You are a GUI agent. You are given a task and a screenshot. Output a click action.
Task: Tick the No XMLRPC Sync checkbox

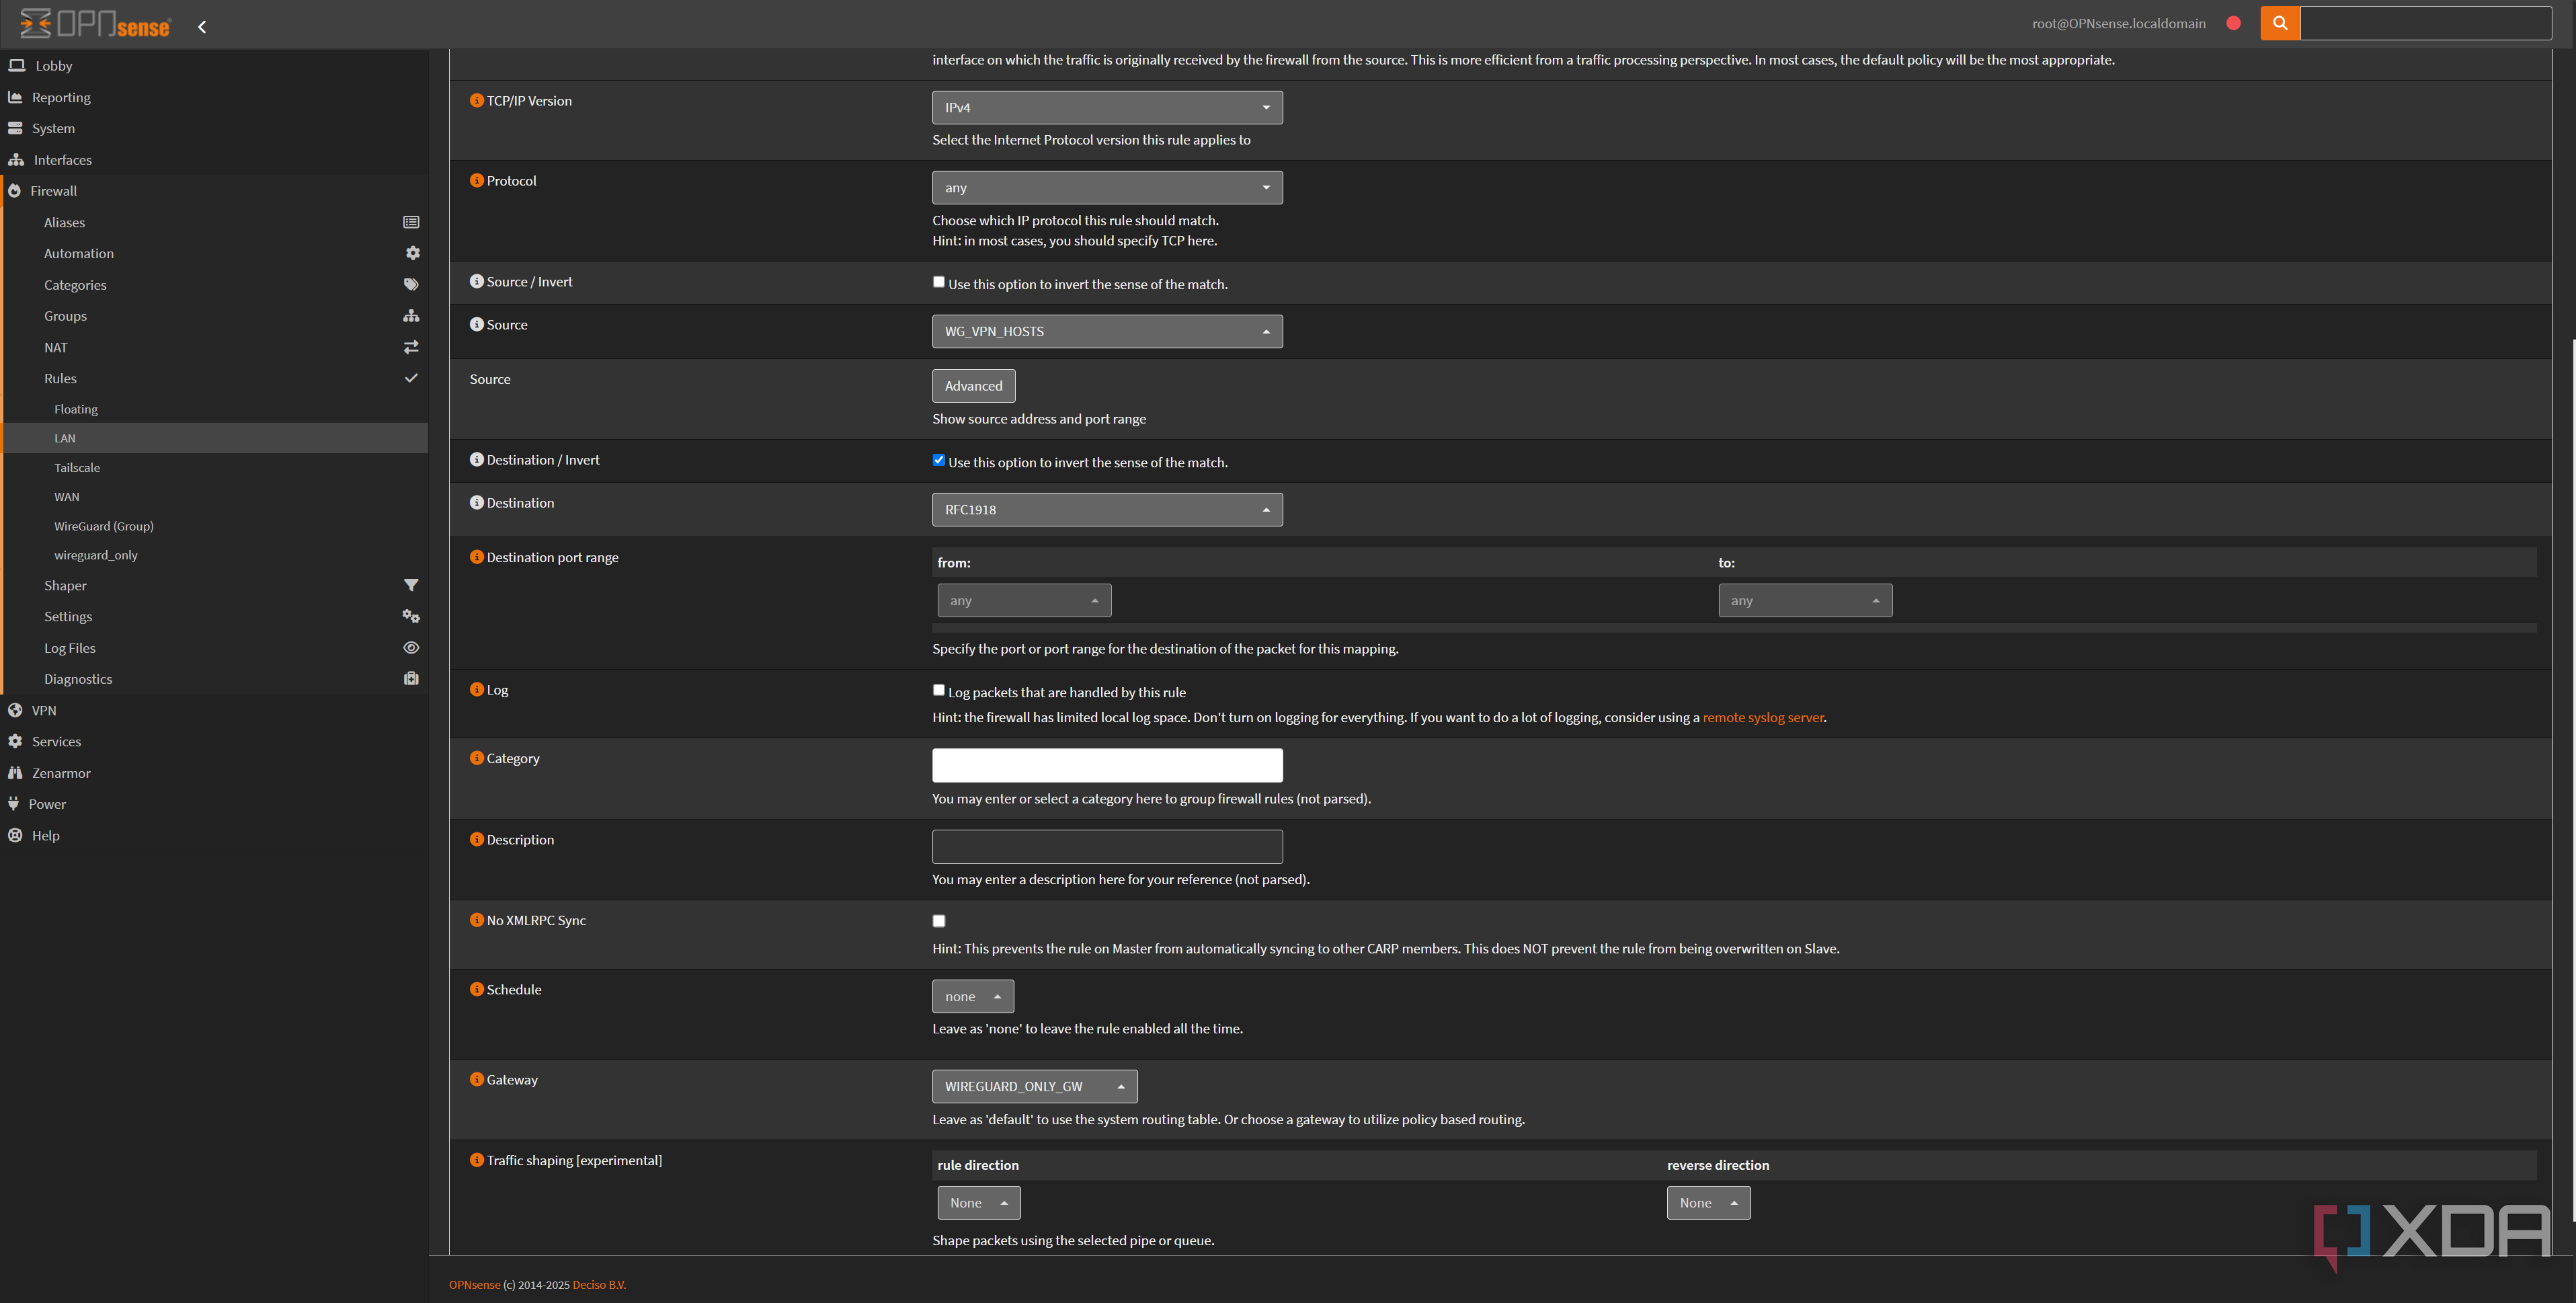coord(939,921)
